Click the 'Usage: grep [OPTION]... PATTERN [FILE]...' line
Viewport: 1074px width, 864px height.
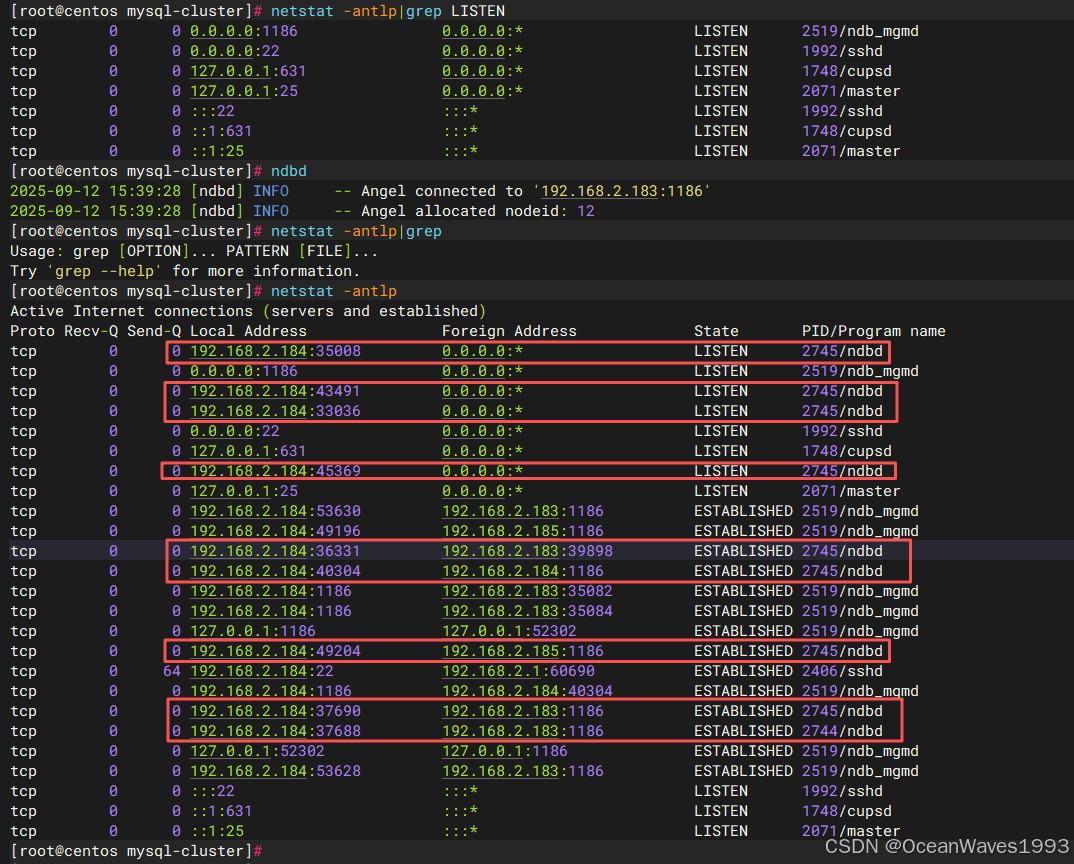pyautogui.click(x=194, y=251)
